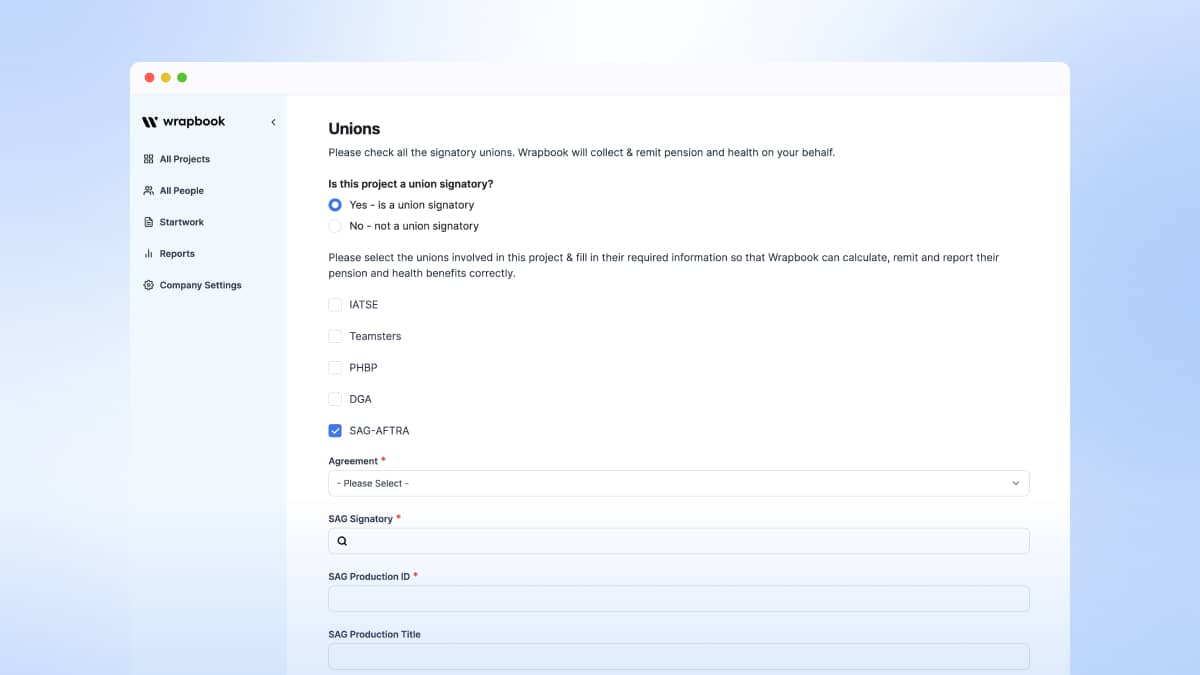Click the SAG Production Title label
The image size is (1200, 675).
point(374,634)
